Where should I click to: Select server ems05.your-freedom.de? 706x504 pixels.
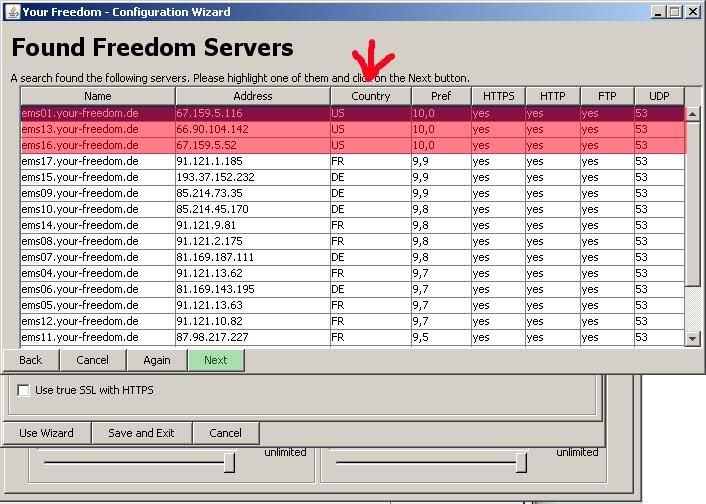353,305
